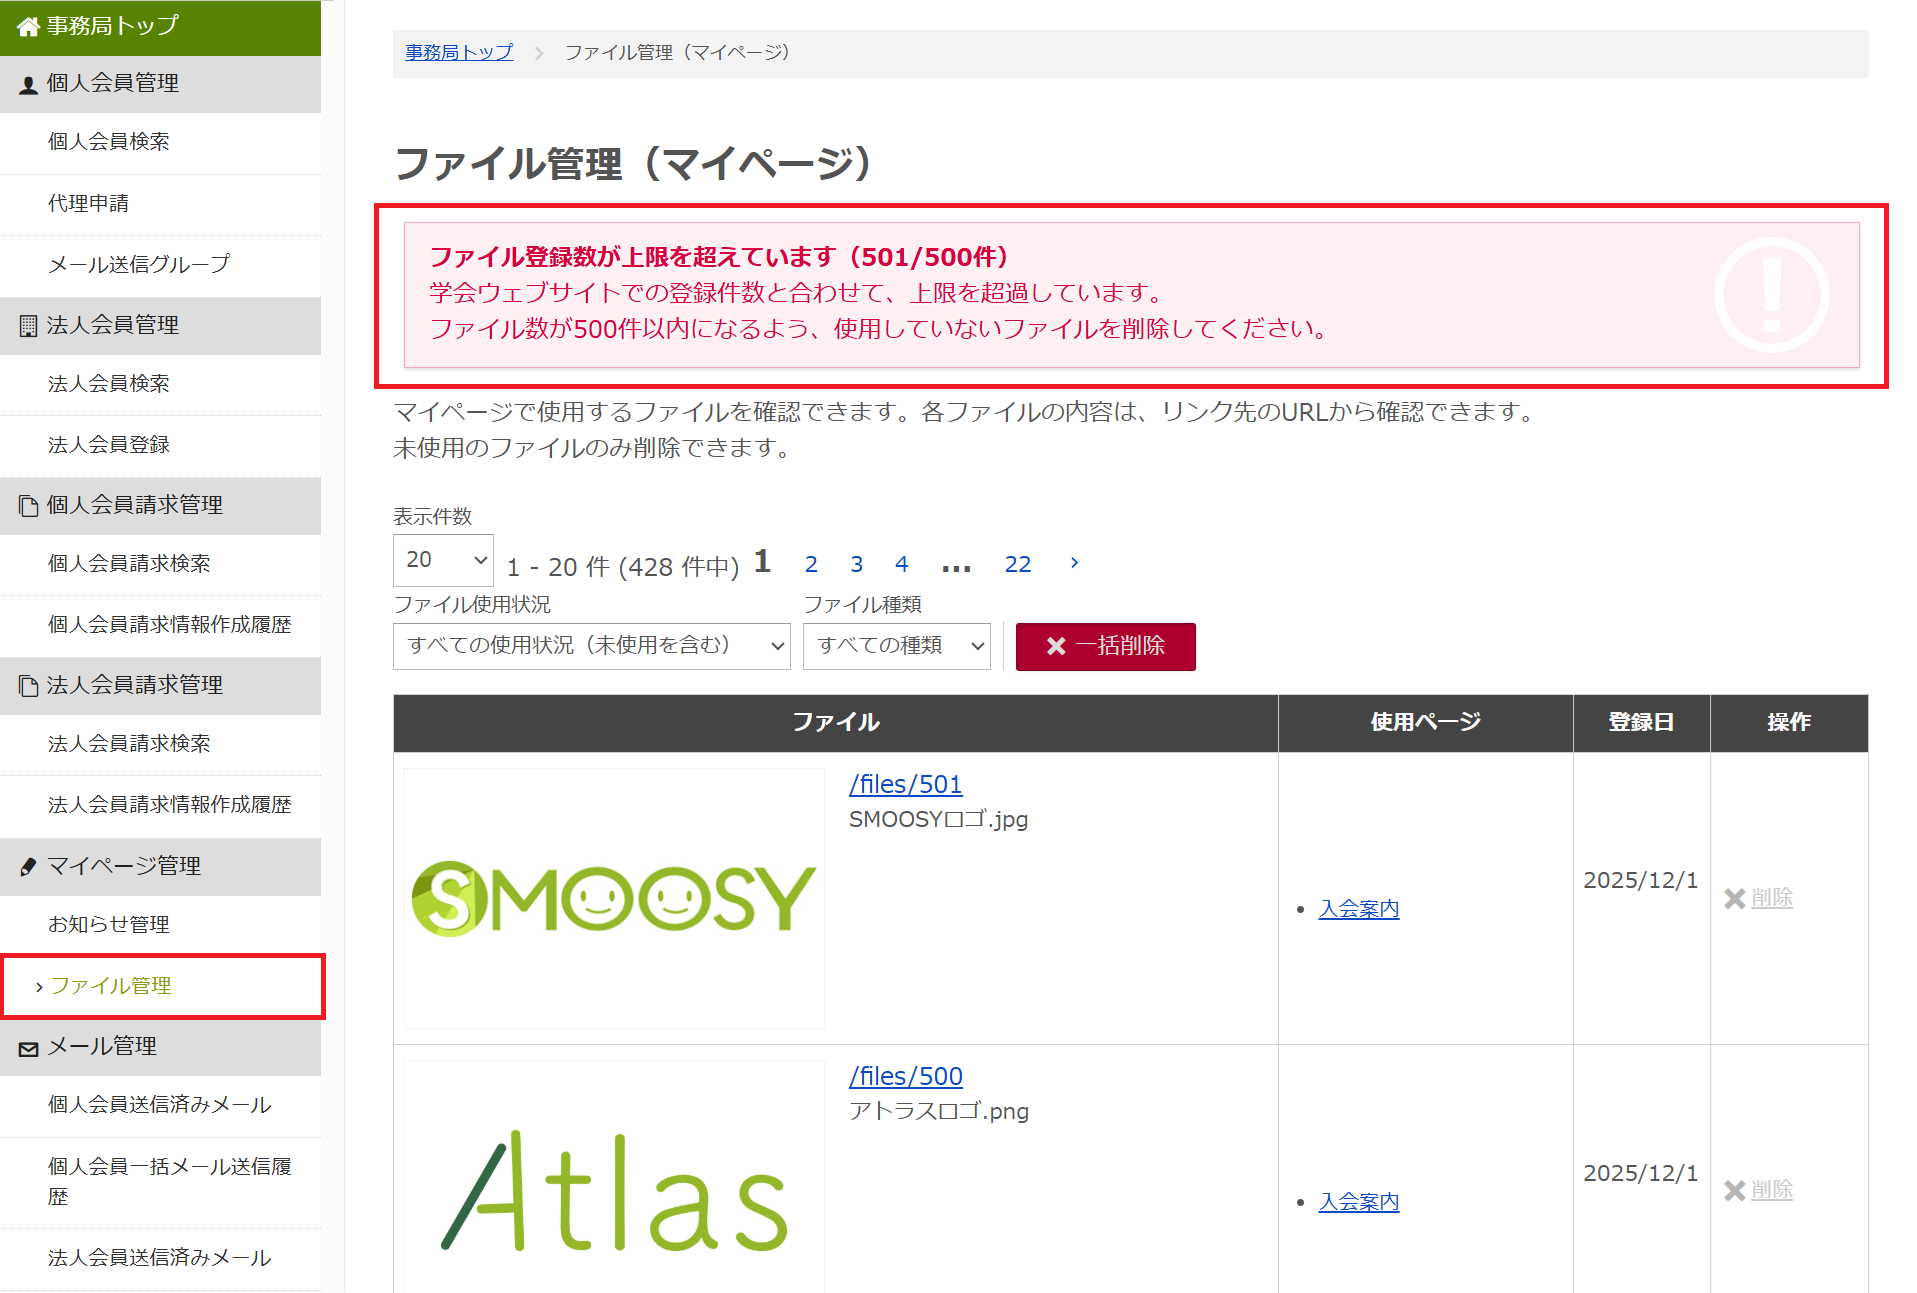Open 個人会員一括メール送信履歴 in the sidebar
The height and width of the screenshot is (1293, 1917).
[x=161, y=1182]
